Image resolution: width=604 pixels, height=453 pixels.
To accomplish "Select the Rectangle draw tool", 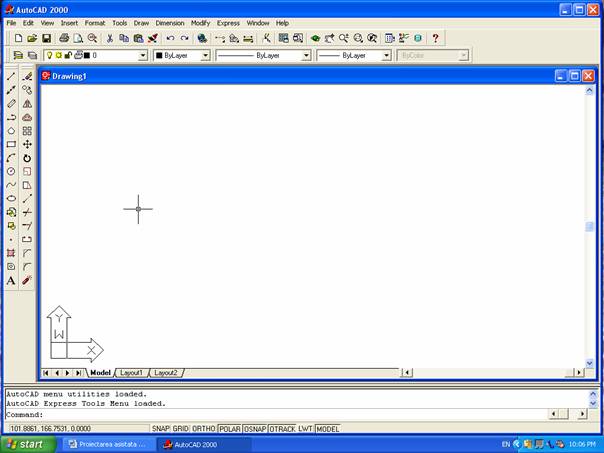I will (11, 144).
